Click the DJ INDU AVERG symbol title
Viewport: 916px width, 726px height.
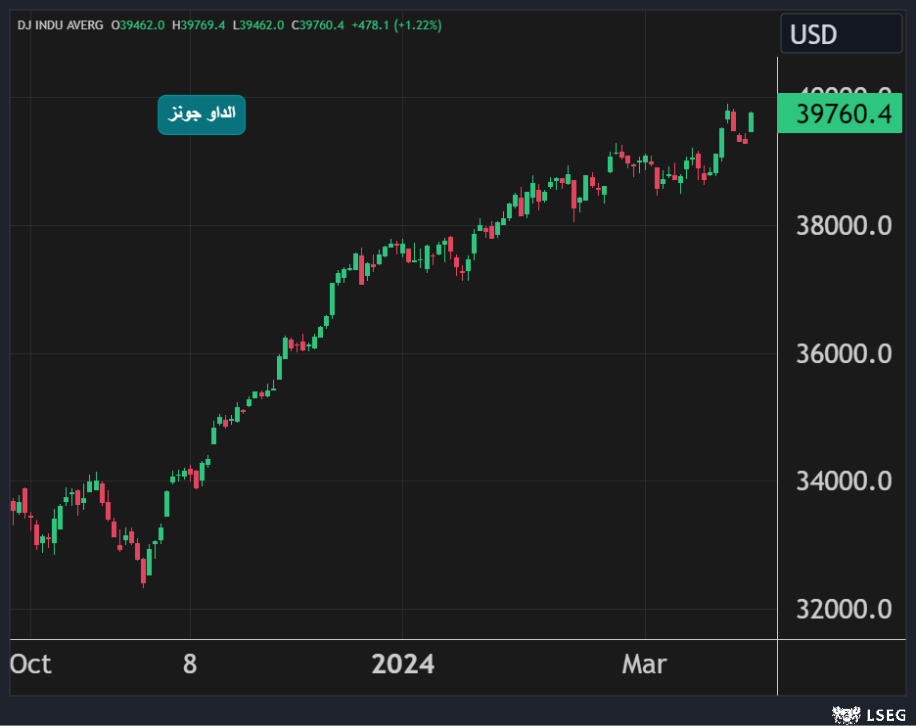tap(60, 24)
